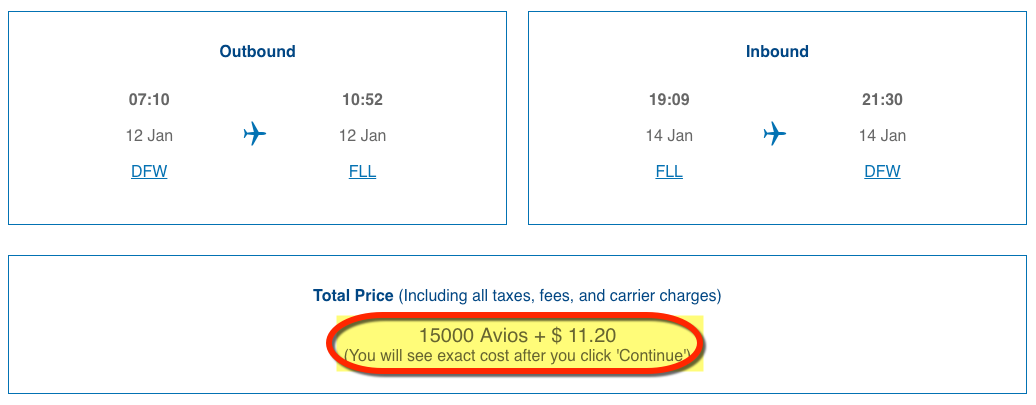The image size is (1036, 405).
Task: Open the FLL departure airport link in Inbound
Action: (x=669, y=172)
